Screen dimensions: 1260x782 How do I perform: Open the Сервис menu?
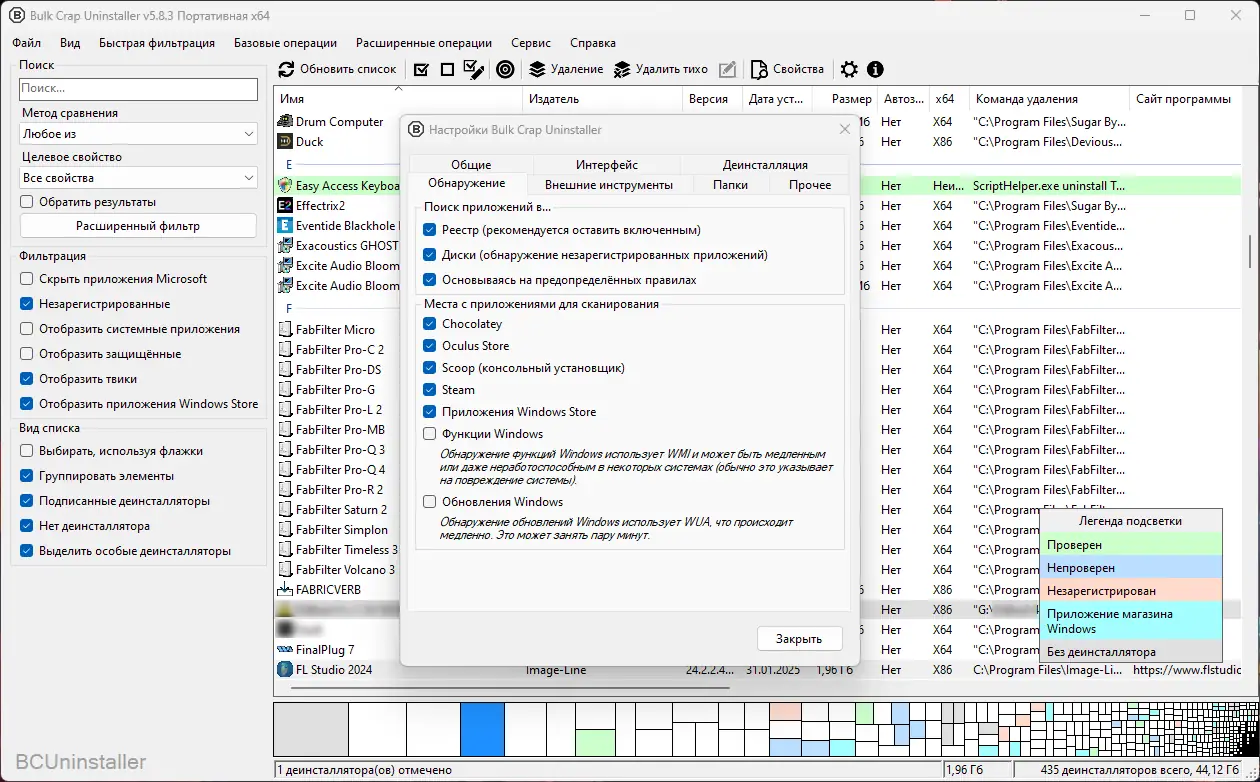point(531,43)
